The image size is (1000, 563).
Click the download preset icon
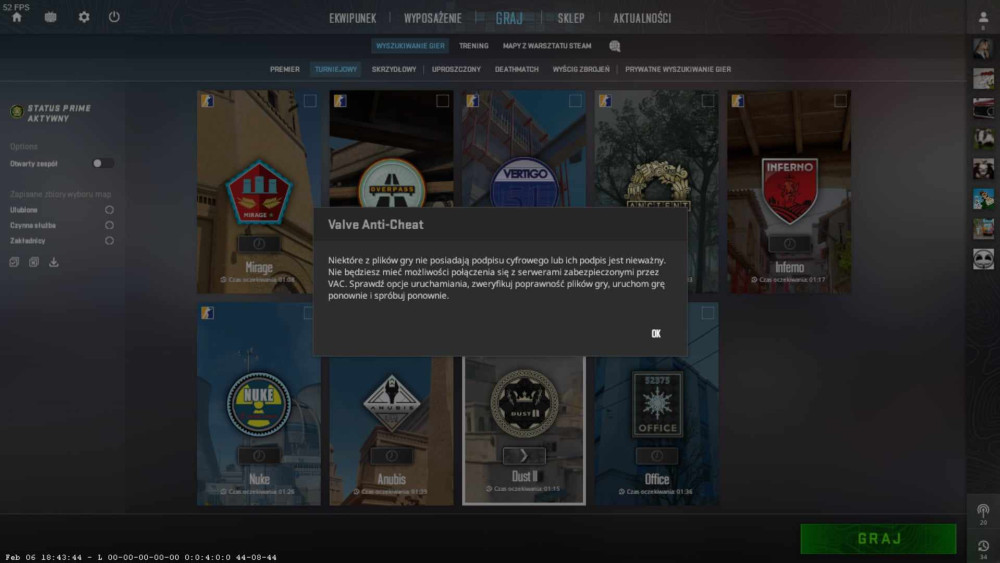tap(54, 262)
